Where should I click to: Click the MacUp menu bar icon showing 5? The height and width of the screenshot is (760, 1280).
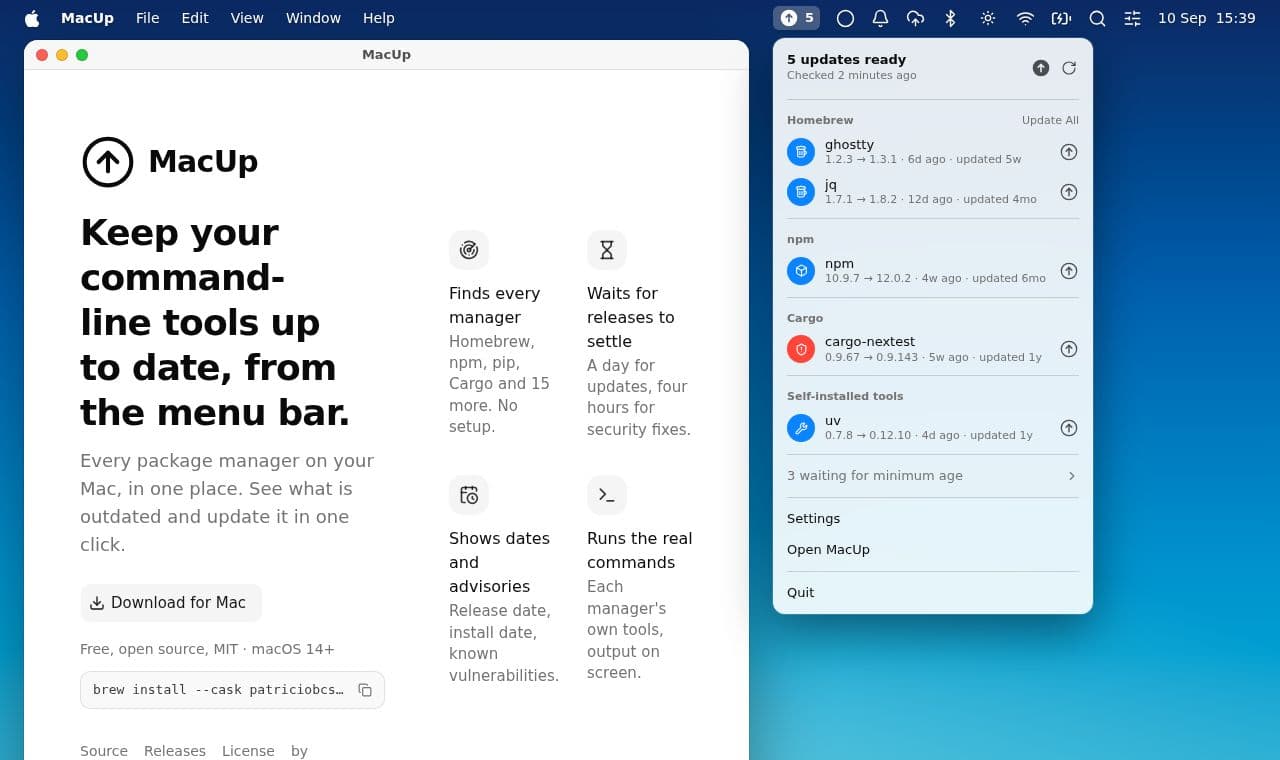point(796,18)
